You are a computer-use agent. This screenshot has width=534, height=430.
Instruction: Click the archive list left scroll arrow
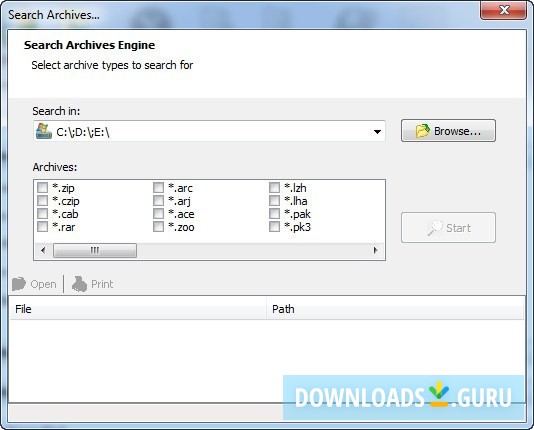(43, 251)
